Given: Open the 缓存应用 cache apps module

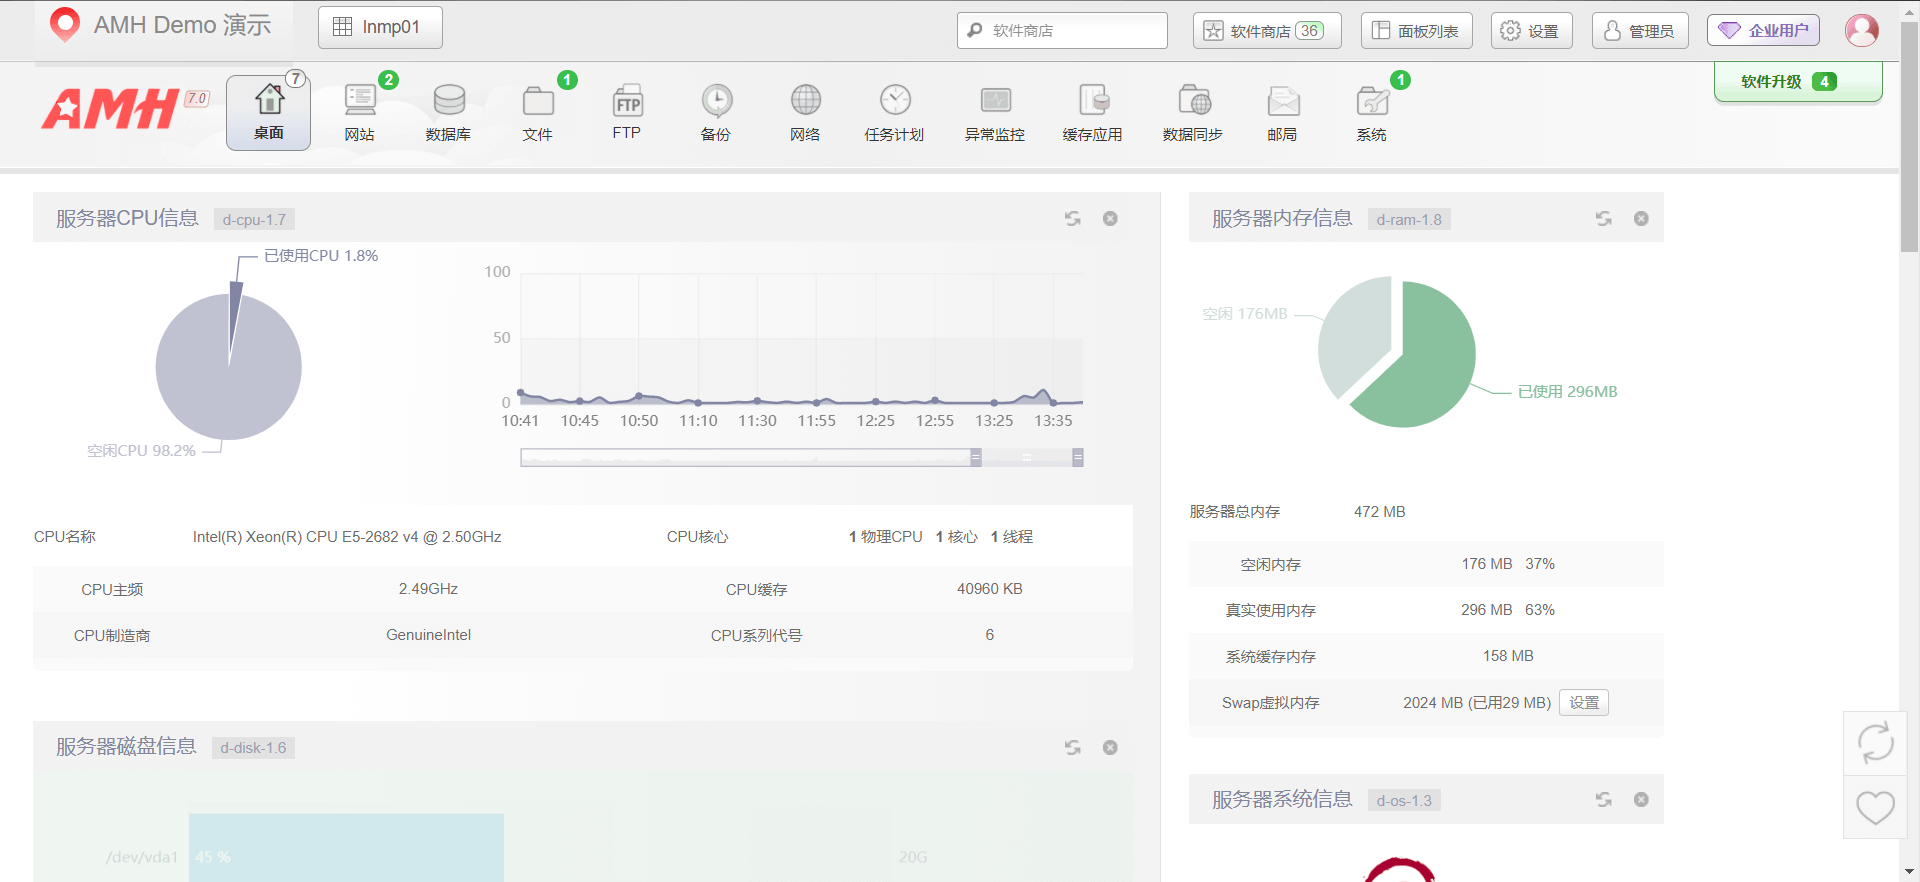Looking at the screenshot, I should tap(1093, 112).
